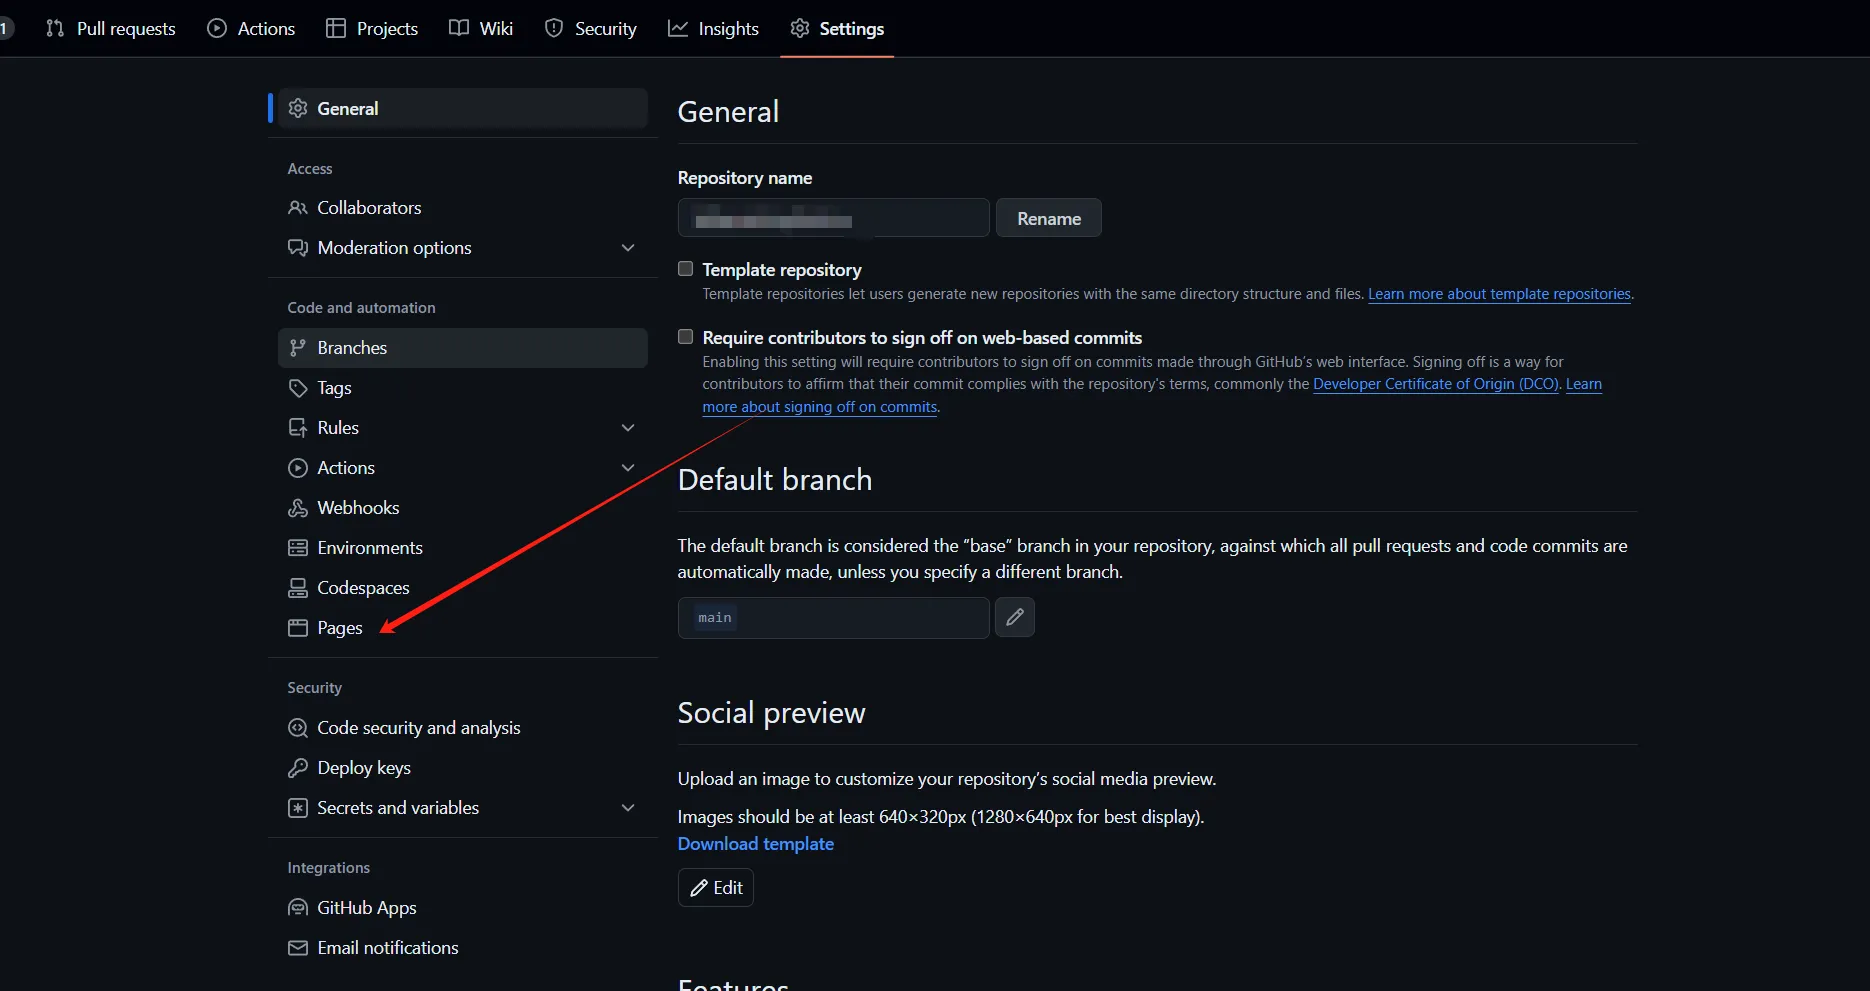The image size is (1870, 991).
Task: Click the Tags icon in sidebar
Action: coord(298,388)
